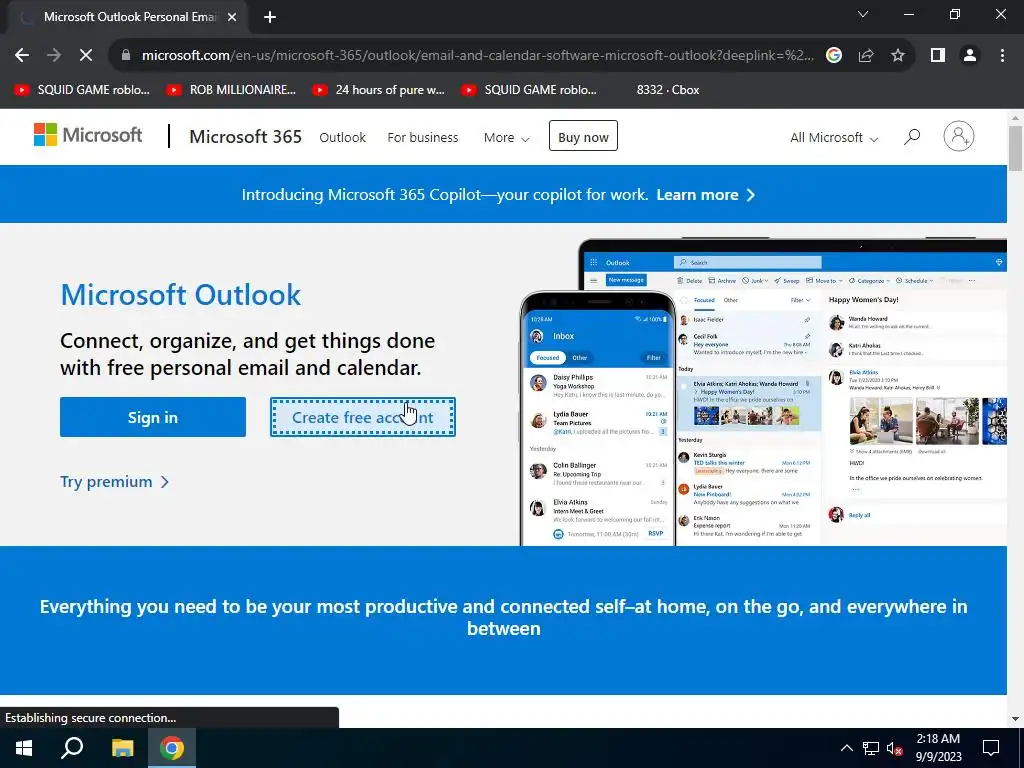Open the tab search chevron in title bar
Screen dimensions: 1024x768
pos(863,14)
